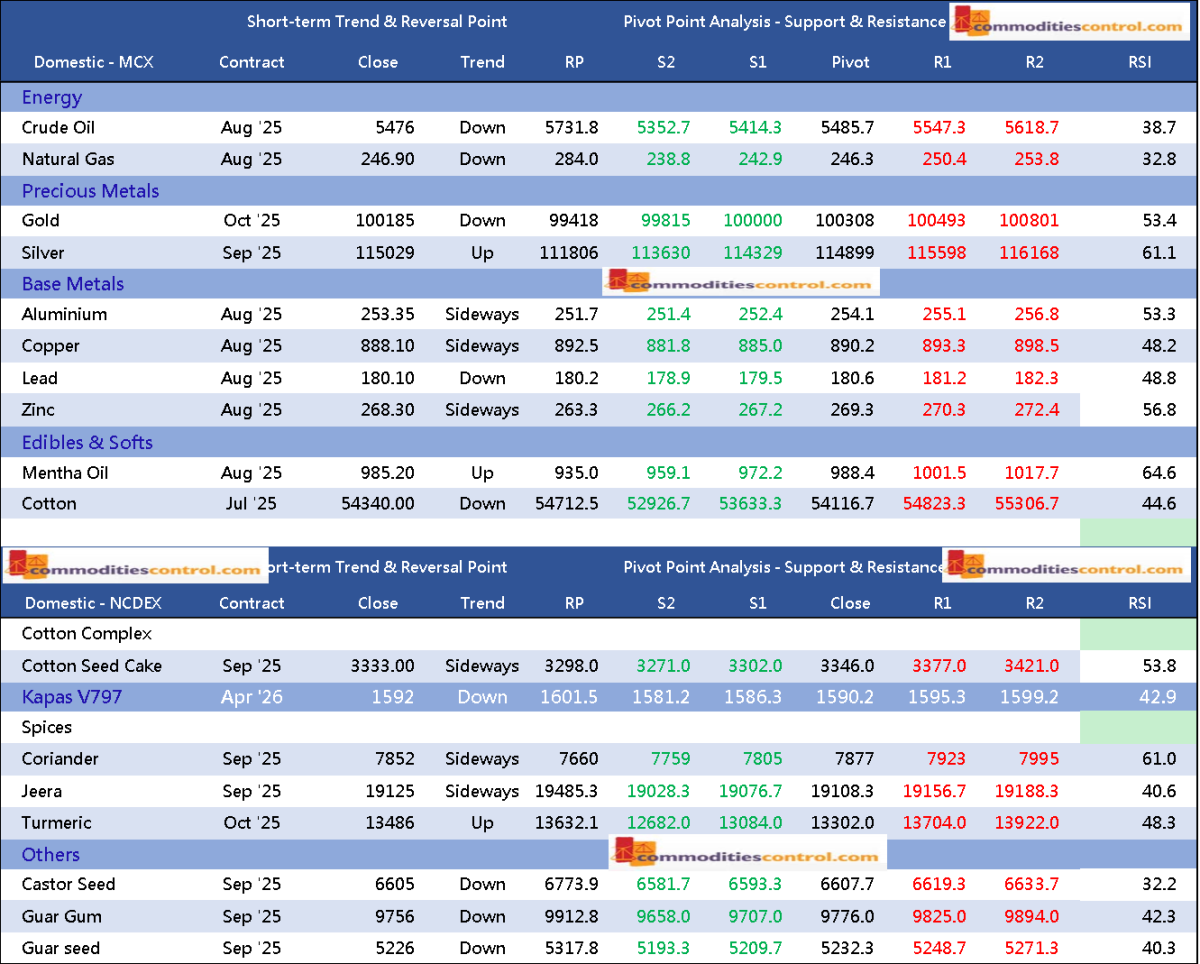The image size is (1200, 964).
Task: Select the Cotton Seed Cake row label
Action: point(92,666)
